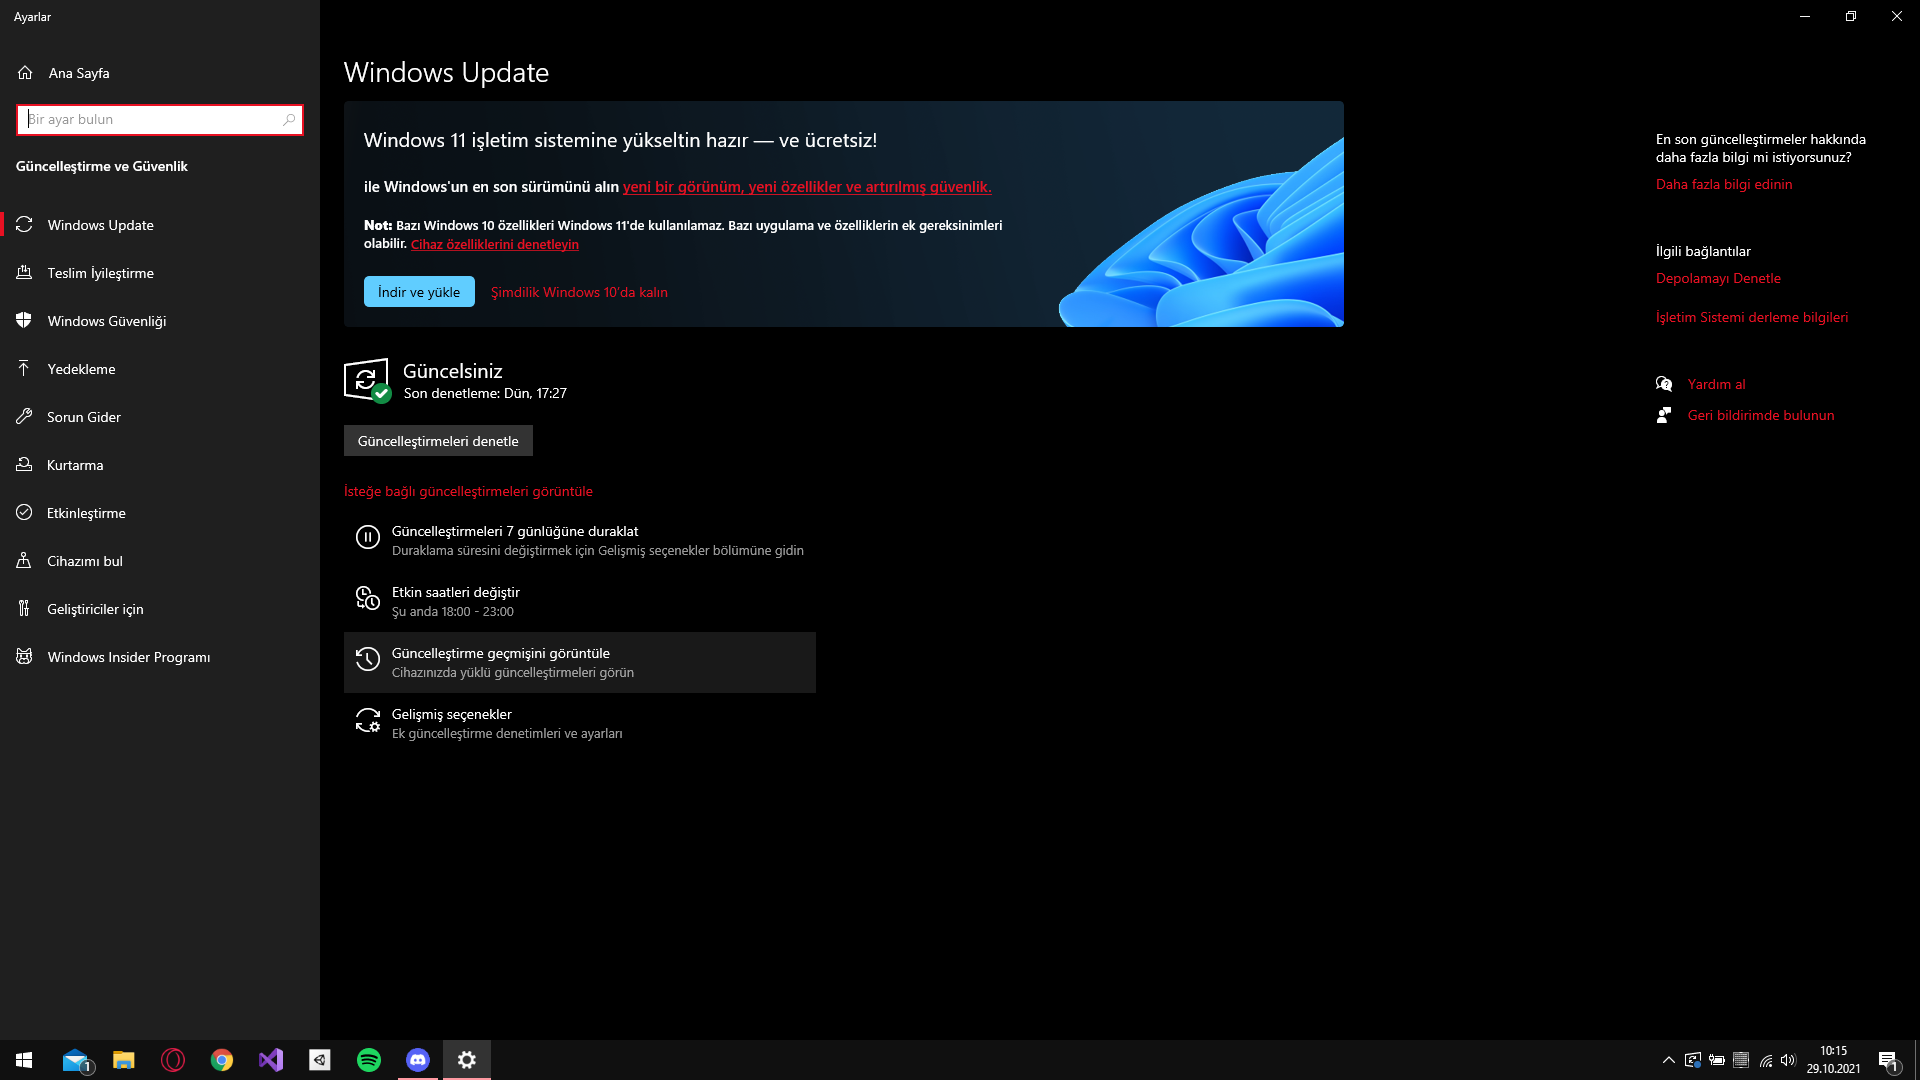The image size is (1920, 1080).
Task: Open Discord from the taskbar
Action: pos(418,1060)
